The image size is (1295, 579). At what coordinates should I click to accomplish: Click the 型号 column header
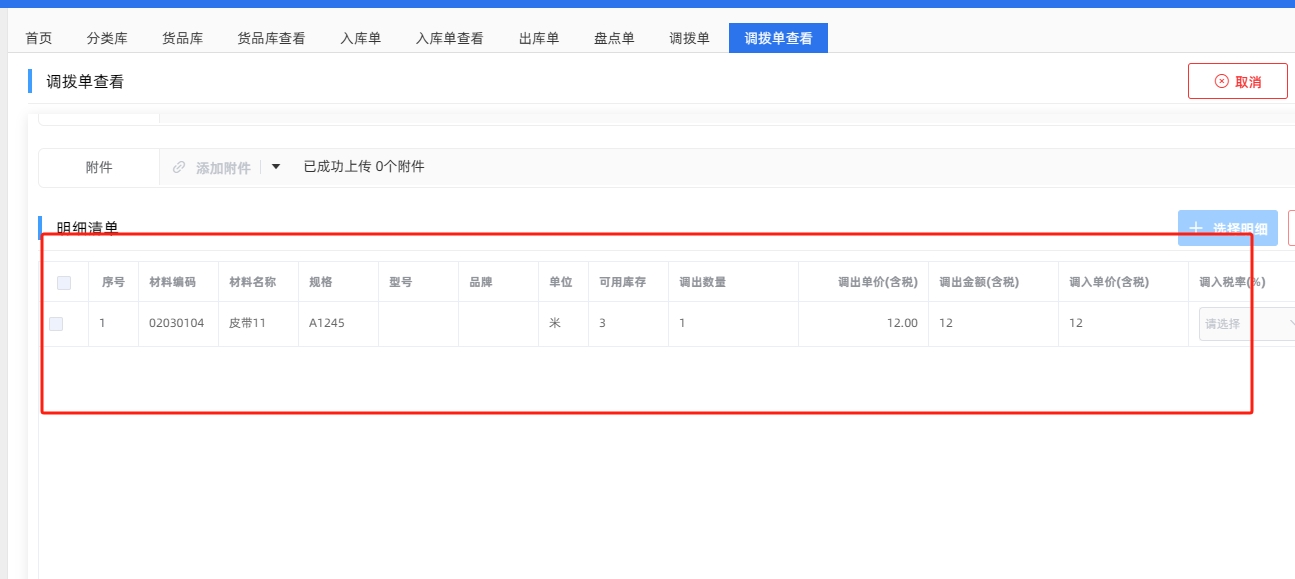pyautogui.click(x=400, y=282)
